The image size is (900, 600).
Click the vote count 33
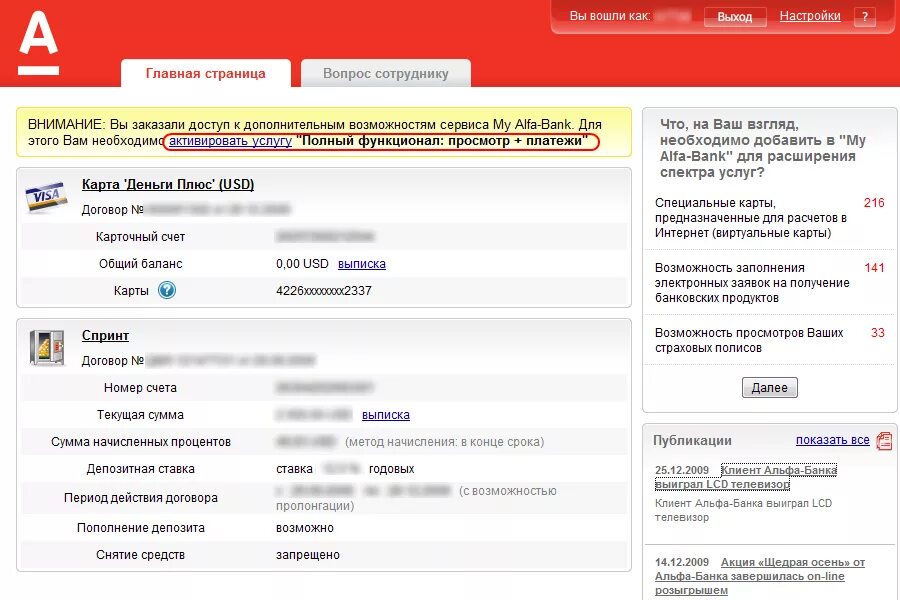pyautogui.click(x=878, y=332)
